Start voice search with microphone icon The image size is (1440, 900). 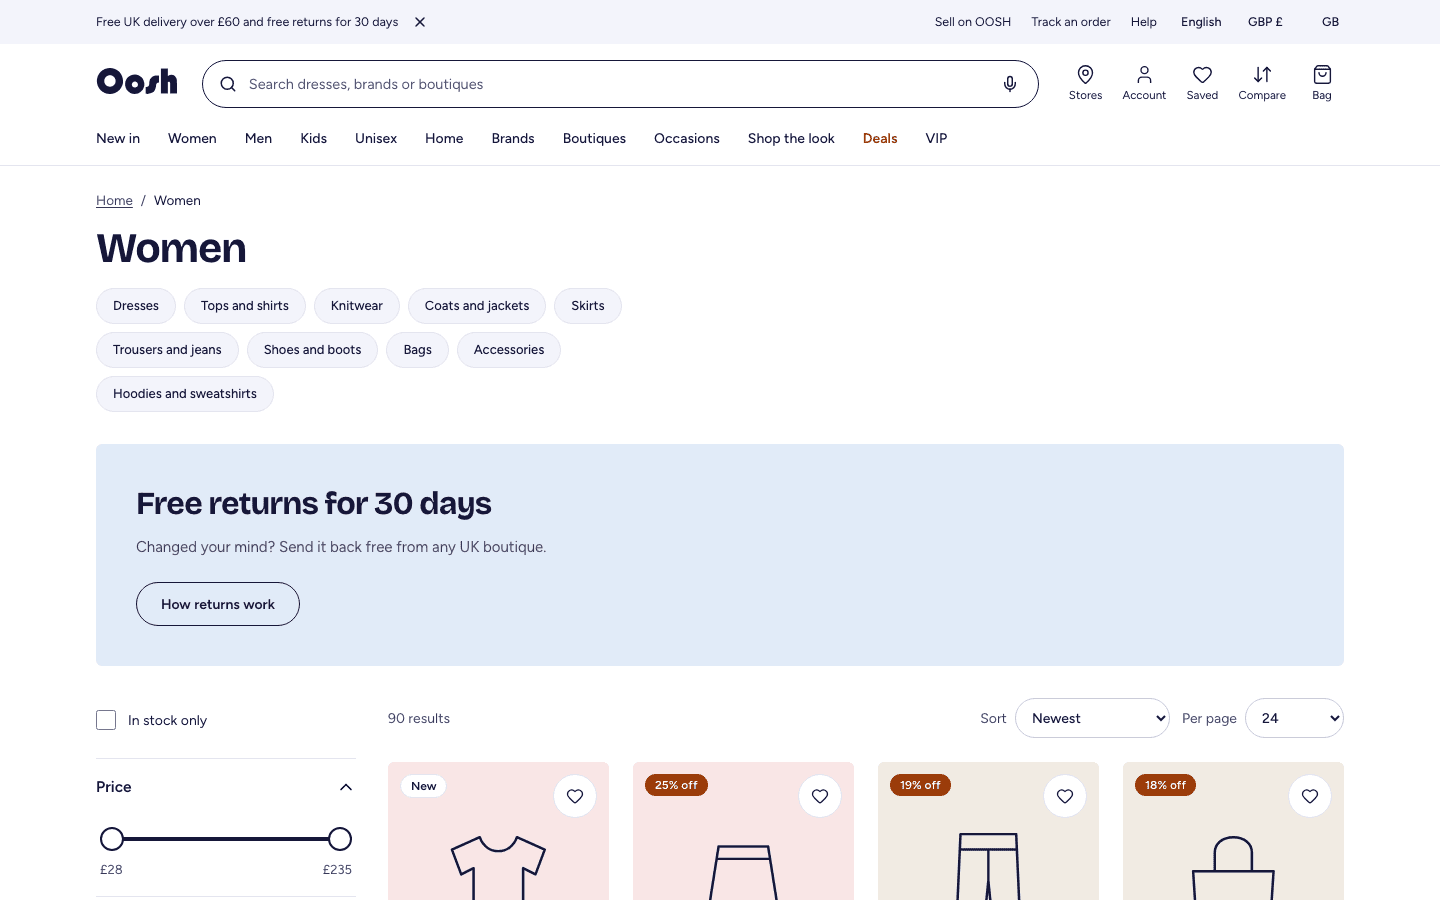coord(1010,84)
